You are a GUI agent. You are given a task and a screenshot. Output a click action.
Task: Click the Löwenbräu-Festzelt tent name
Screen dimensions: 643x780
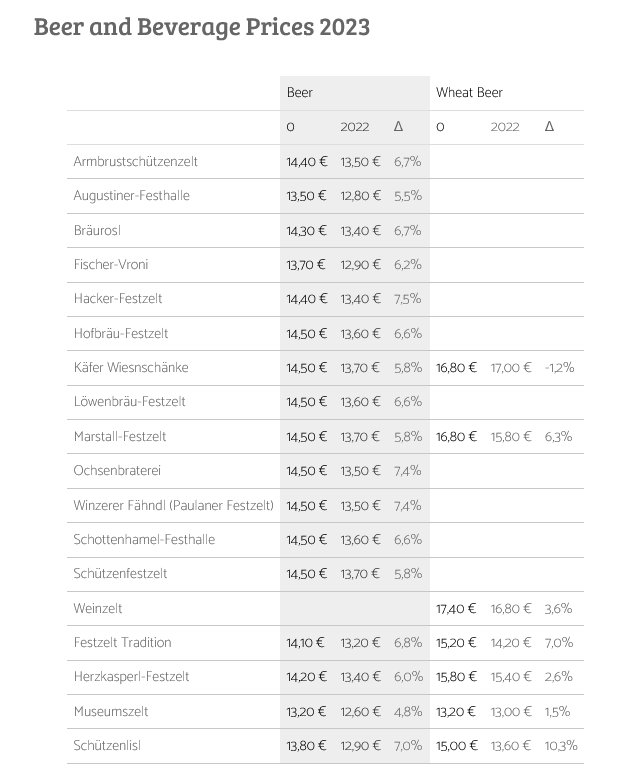tap(129, 401)
